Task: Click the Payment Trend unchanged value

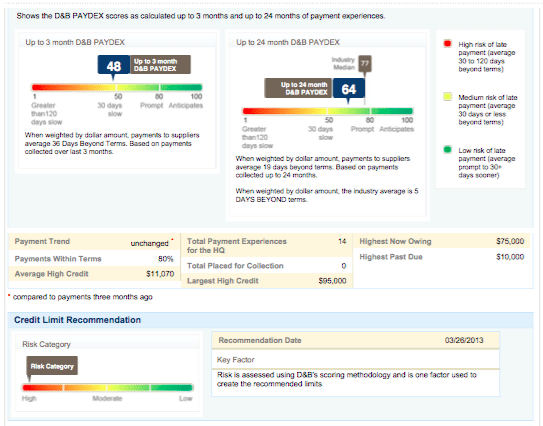Action: (x=150, y=243)
